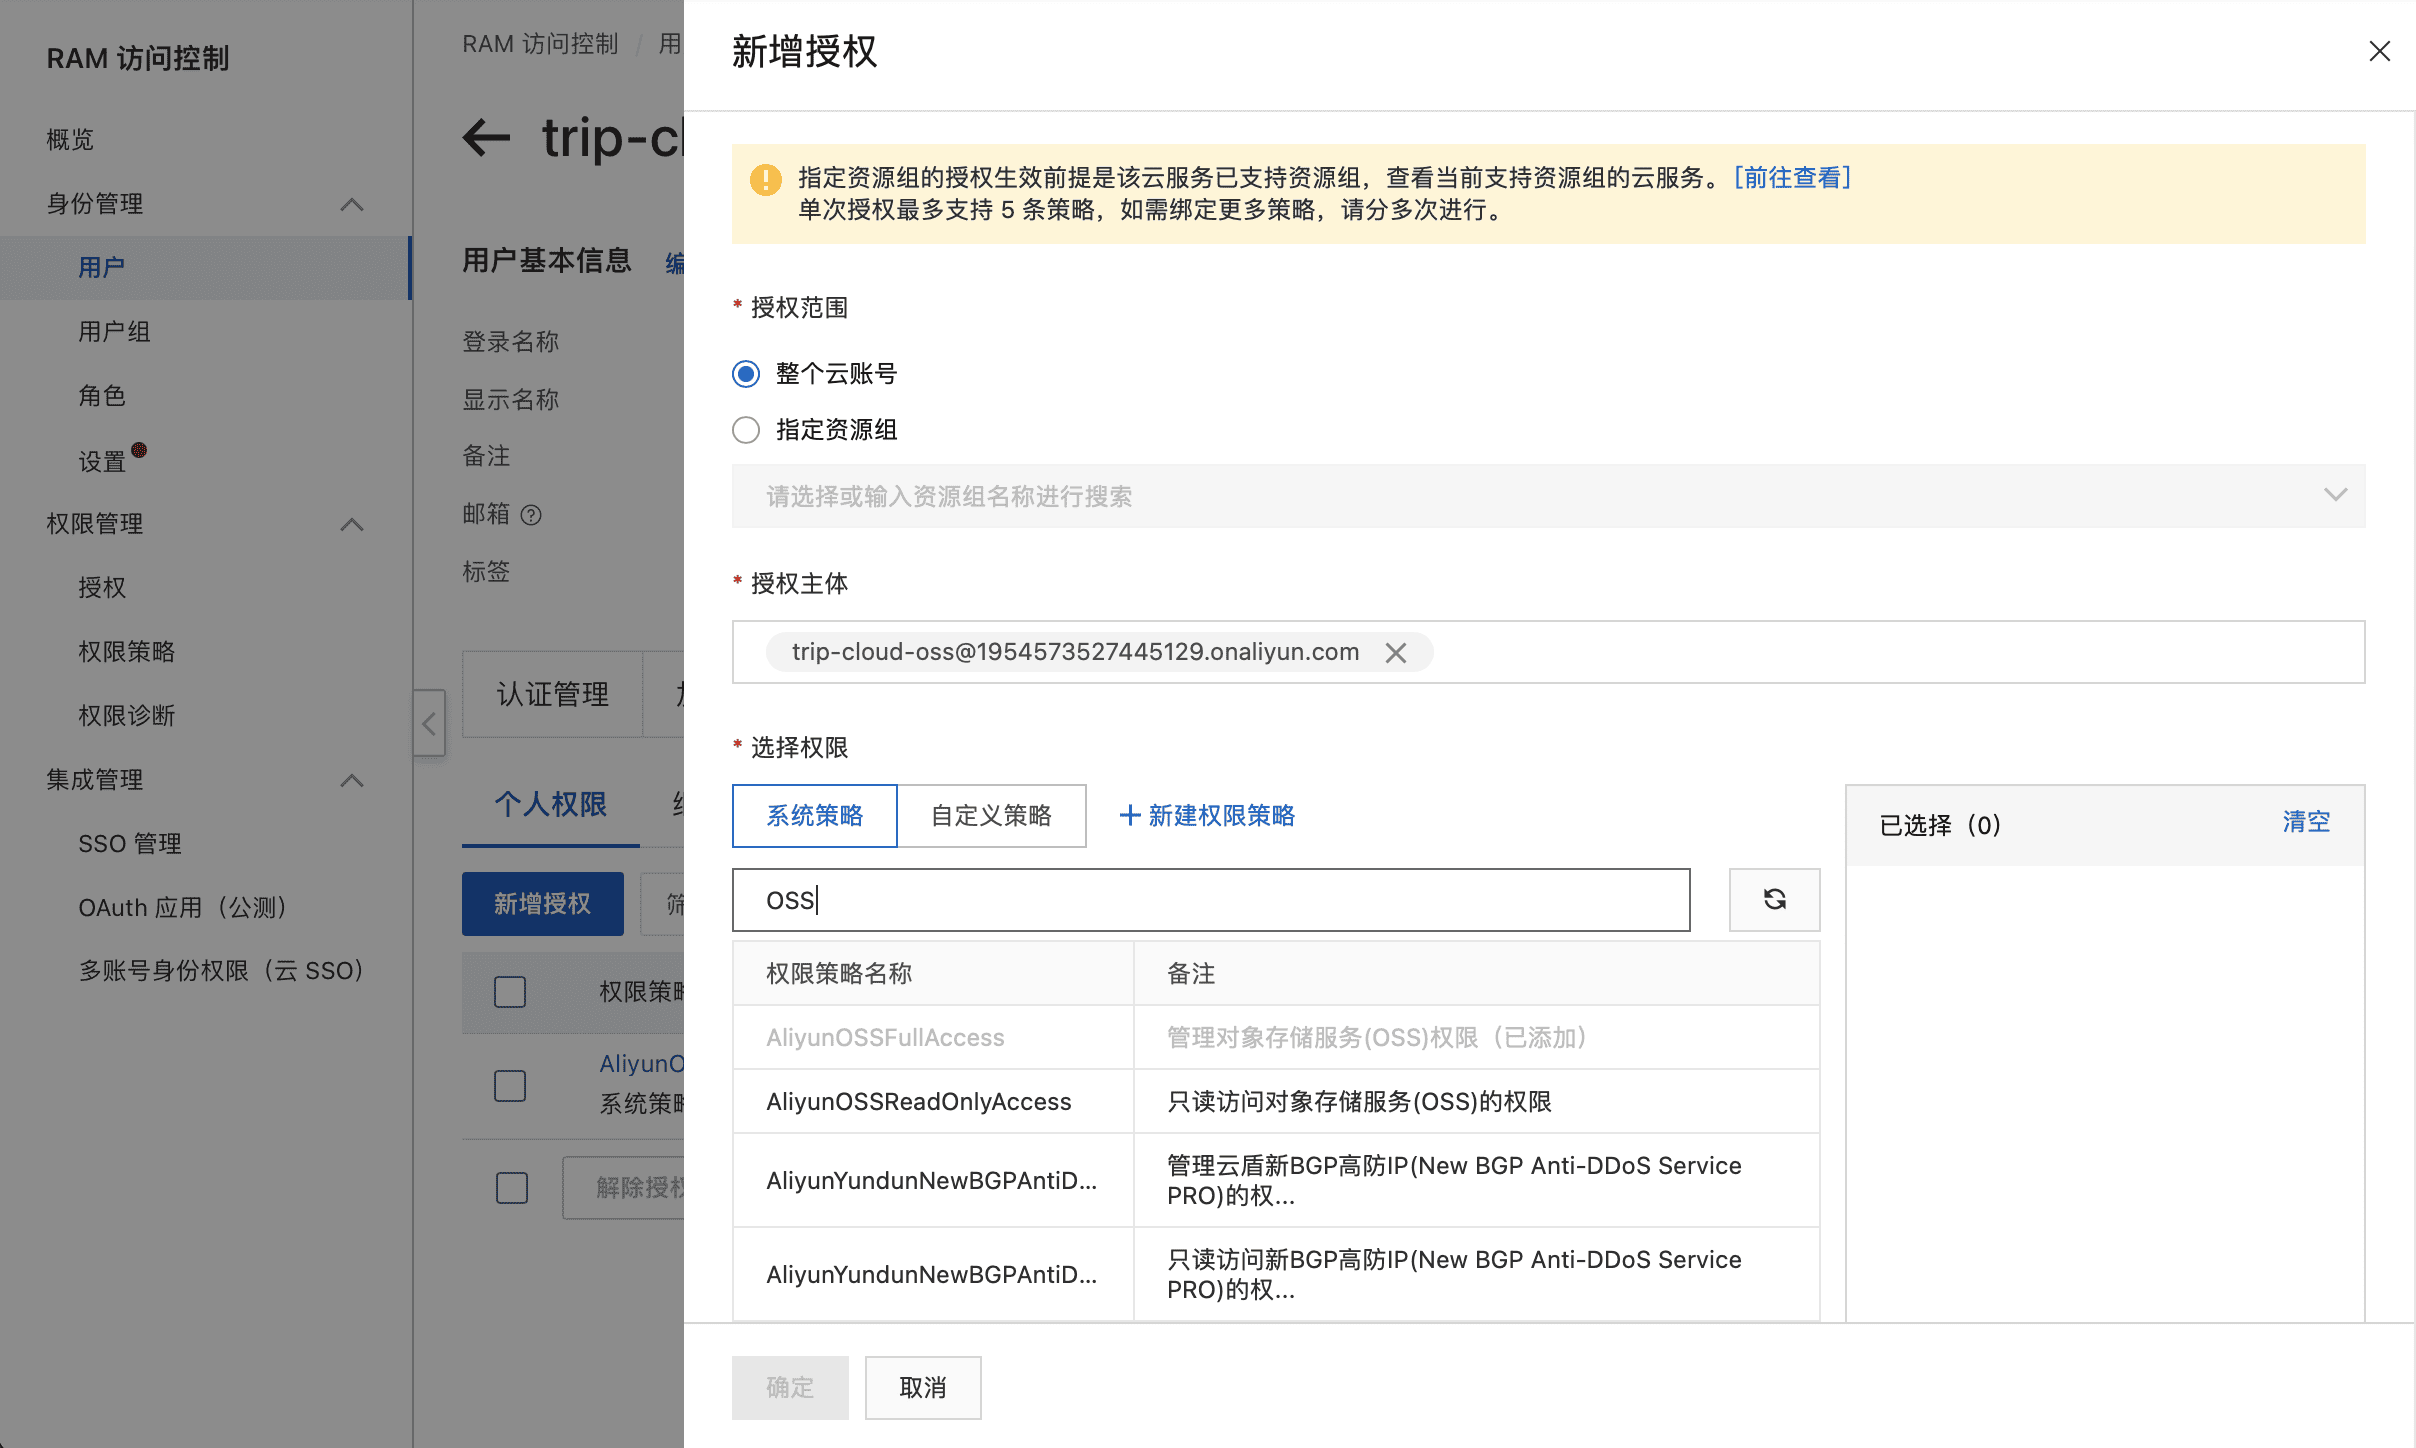Screen dimensions: 2416x1448
Task: Collapse the 权限管理 sidebar section
Action: pos(351,525)
